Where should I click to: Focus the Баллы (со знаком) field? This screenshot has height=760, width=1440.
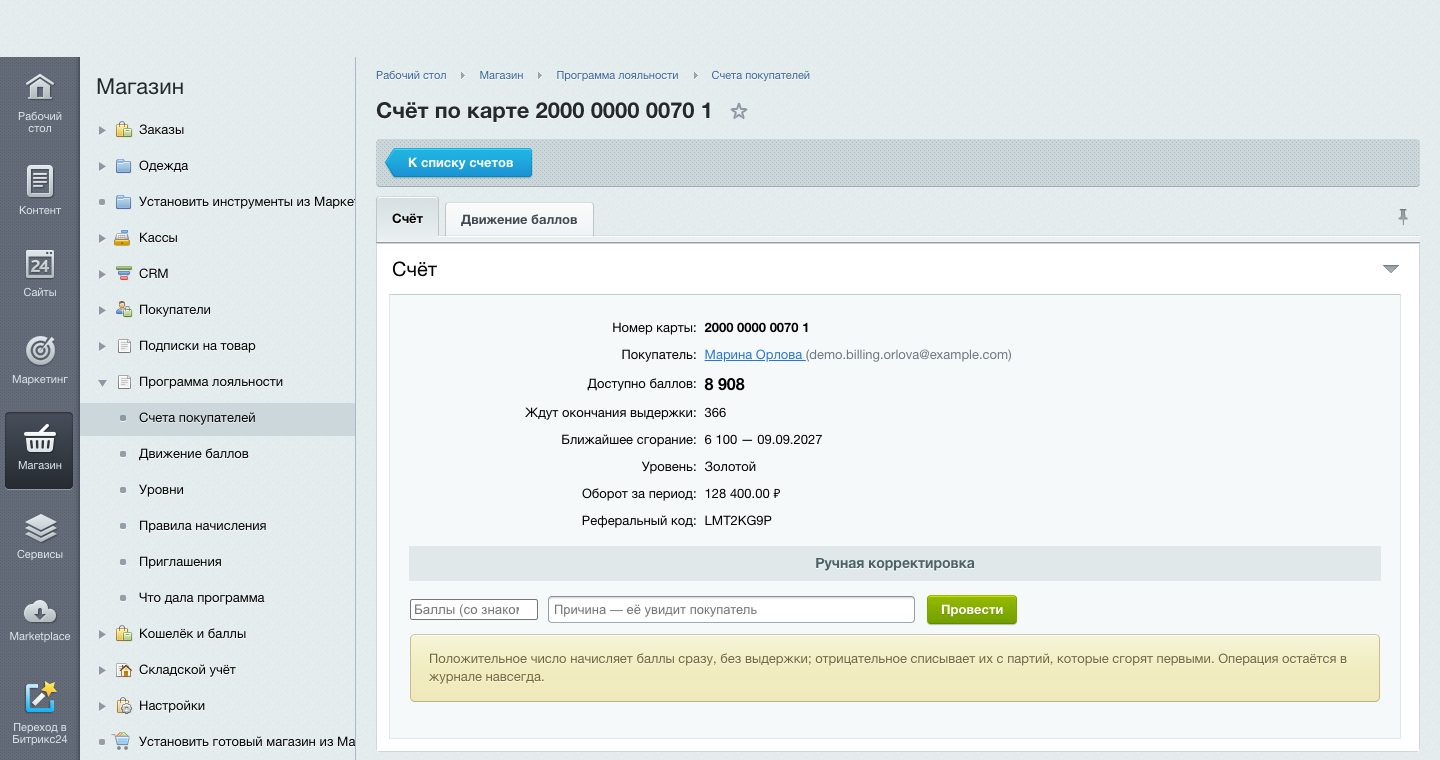(x=474, y=610)
